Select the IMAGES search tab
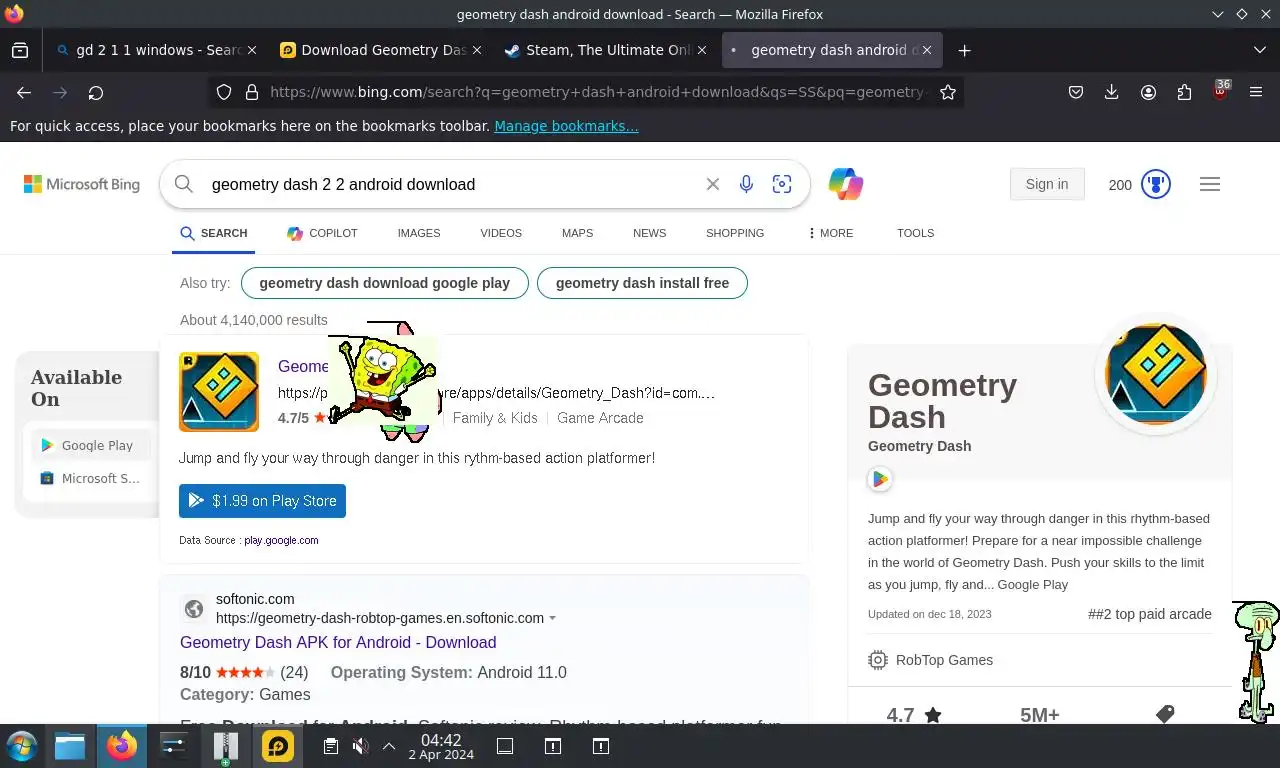 pyautogui.click(x=419, y=233)
